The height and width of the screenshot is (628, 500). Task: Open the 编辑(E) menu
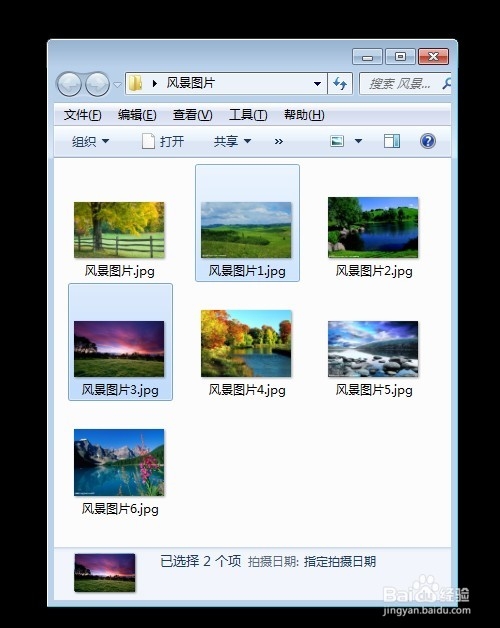click(137, 115)
